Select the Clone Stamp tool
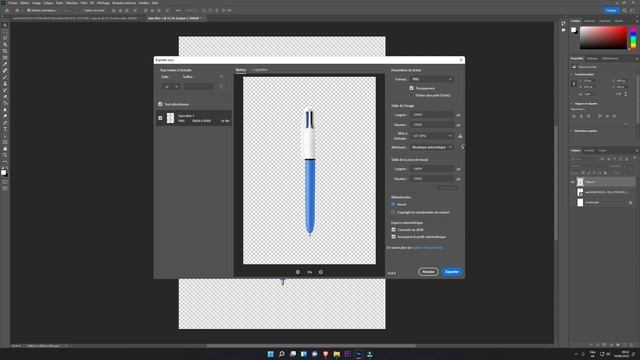Viewport: 640px width, 360px height. tap(5, 84)
